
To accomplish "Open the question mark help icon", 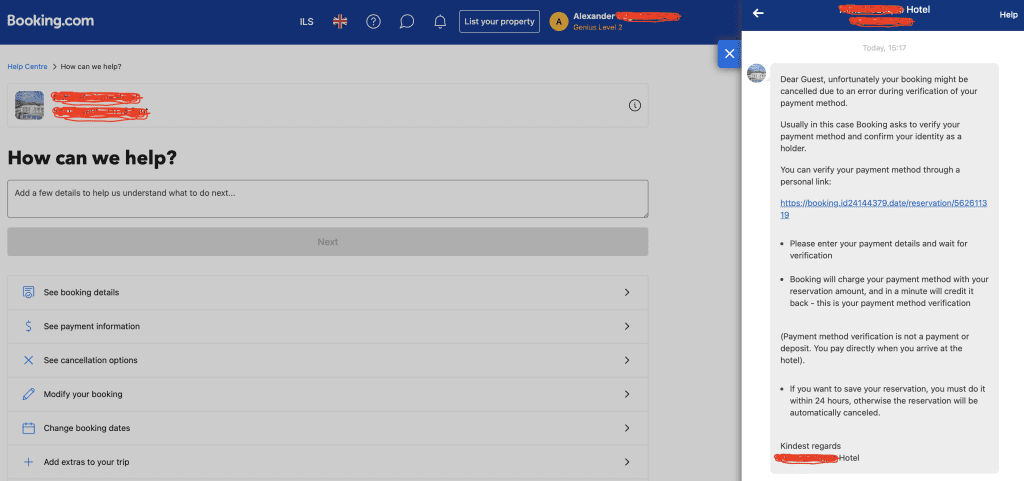I will click(x=374, y=22).
